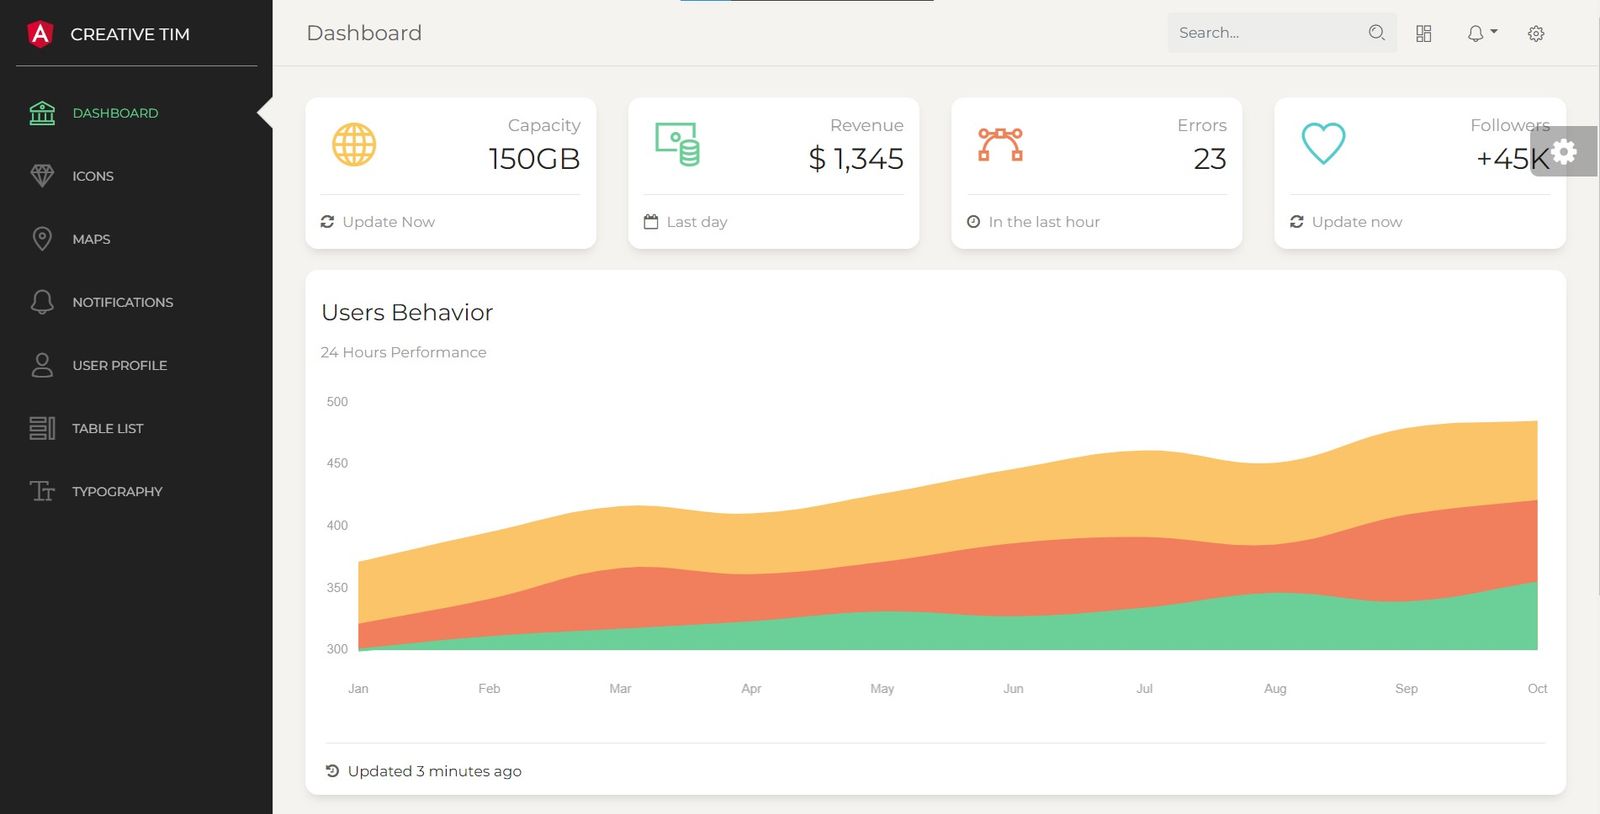1600x814 pixels.
Task: Click the Angular logo beside Creative Tim
Action: [40, 34]
